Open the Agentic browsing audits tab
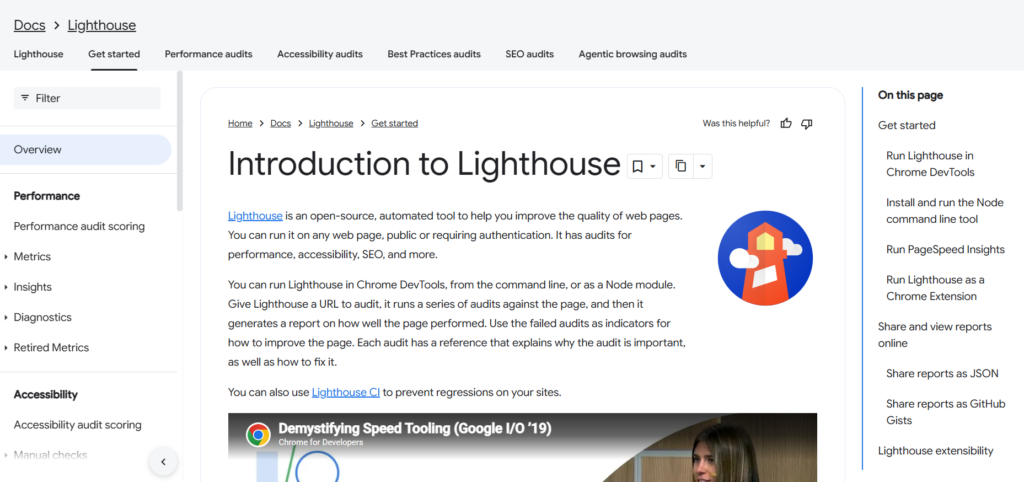Image resolution: width=1024 pixels, height=482 pixels. point(633,54)
